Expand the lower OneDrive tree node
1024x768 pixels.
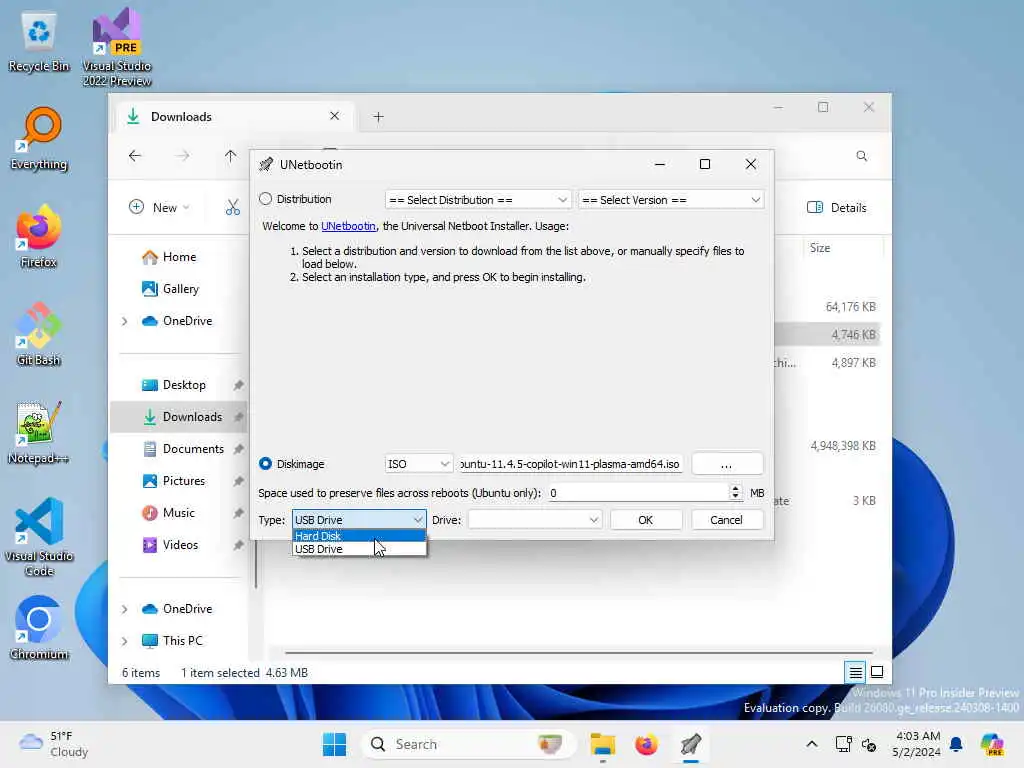[x=124, y=609]
